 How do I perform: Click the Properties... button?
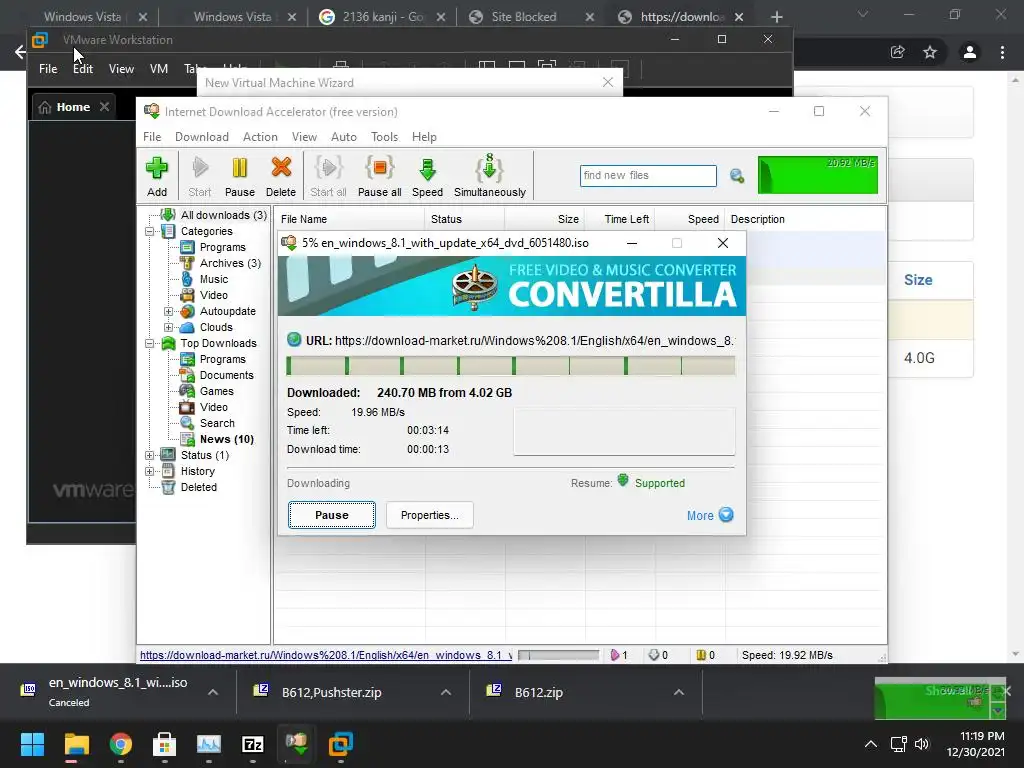pos(430,515)
